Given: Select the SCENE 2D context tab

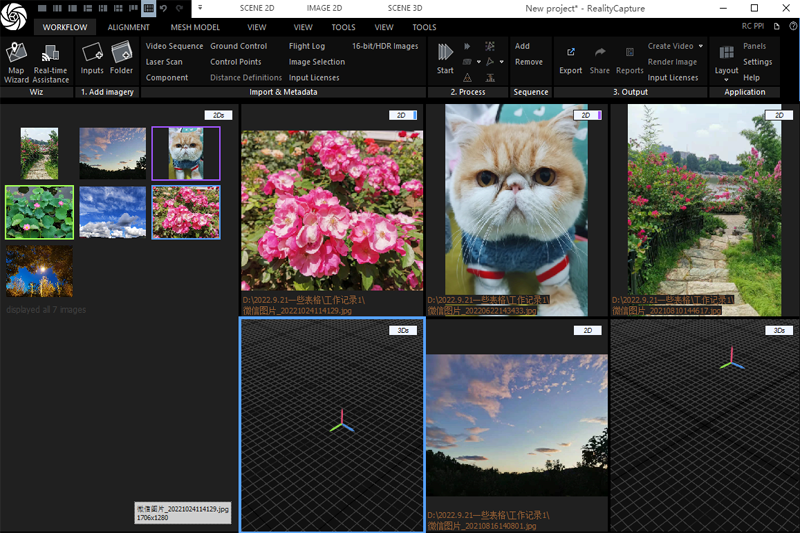Looking at the screenshot, I should (257, 8).
